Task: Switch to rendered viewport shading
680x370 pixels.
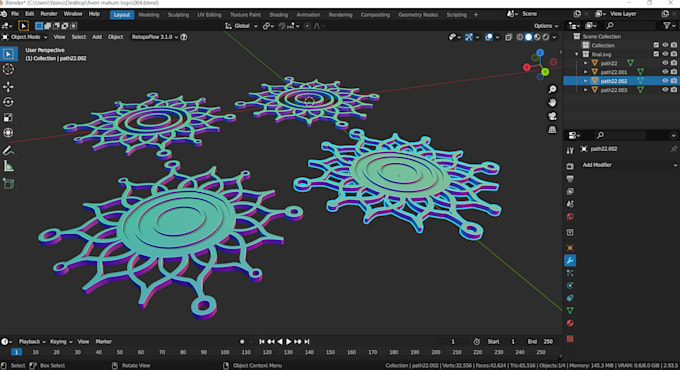Action: pyautogui.click(x=546, y=37)
